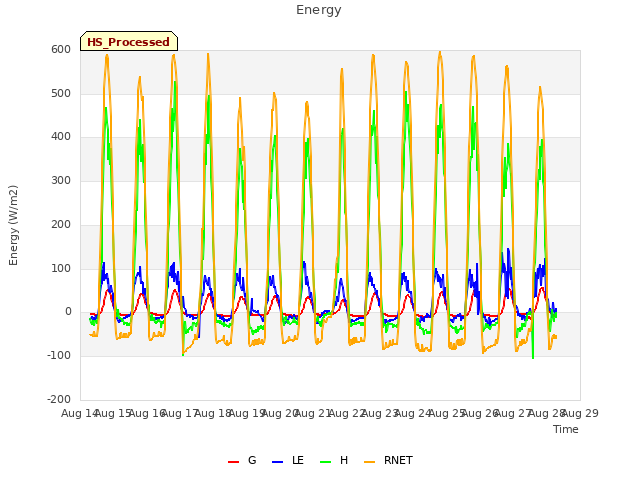Click the HS_Processed annotation label
640x480 pixels.
tap(129, 41)
